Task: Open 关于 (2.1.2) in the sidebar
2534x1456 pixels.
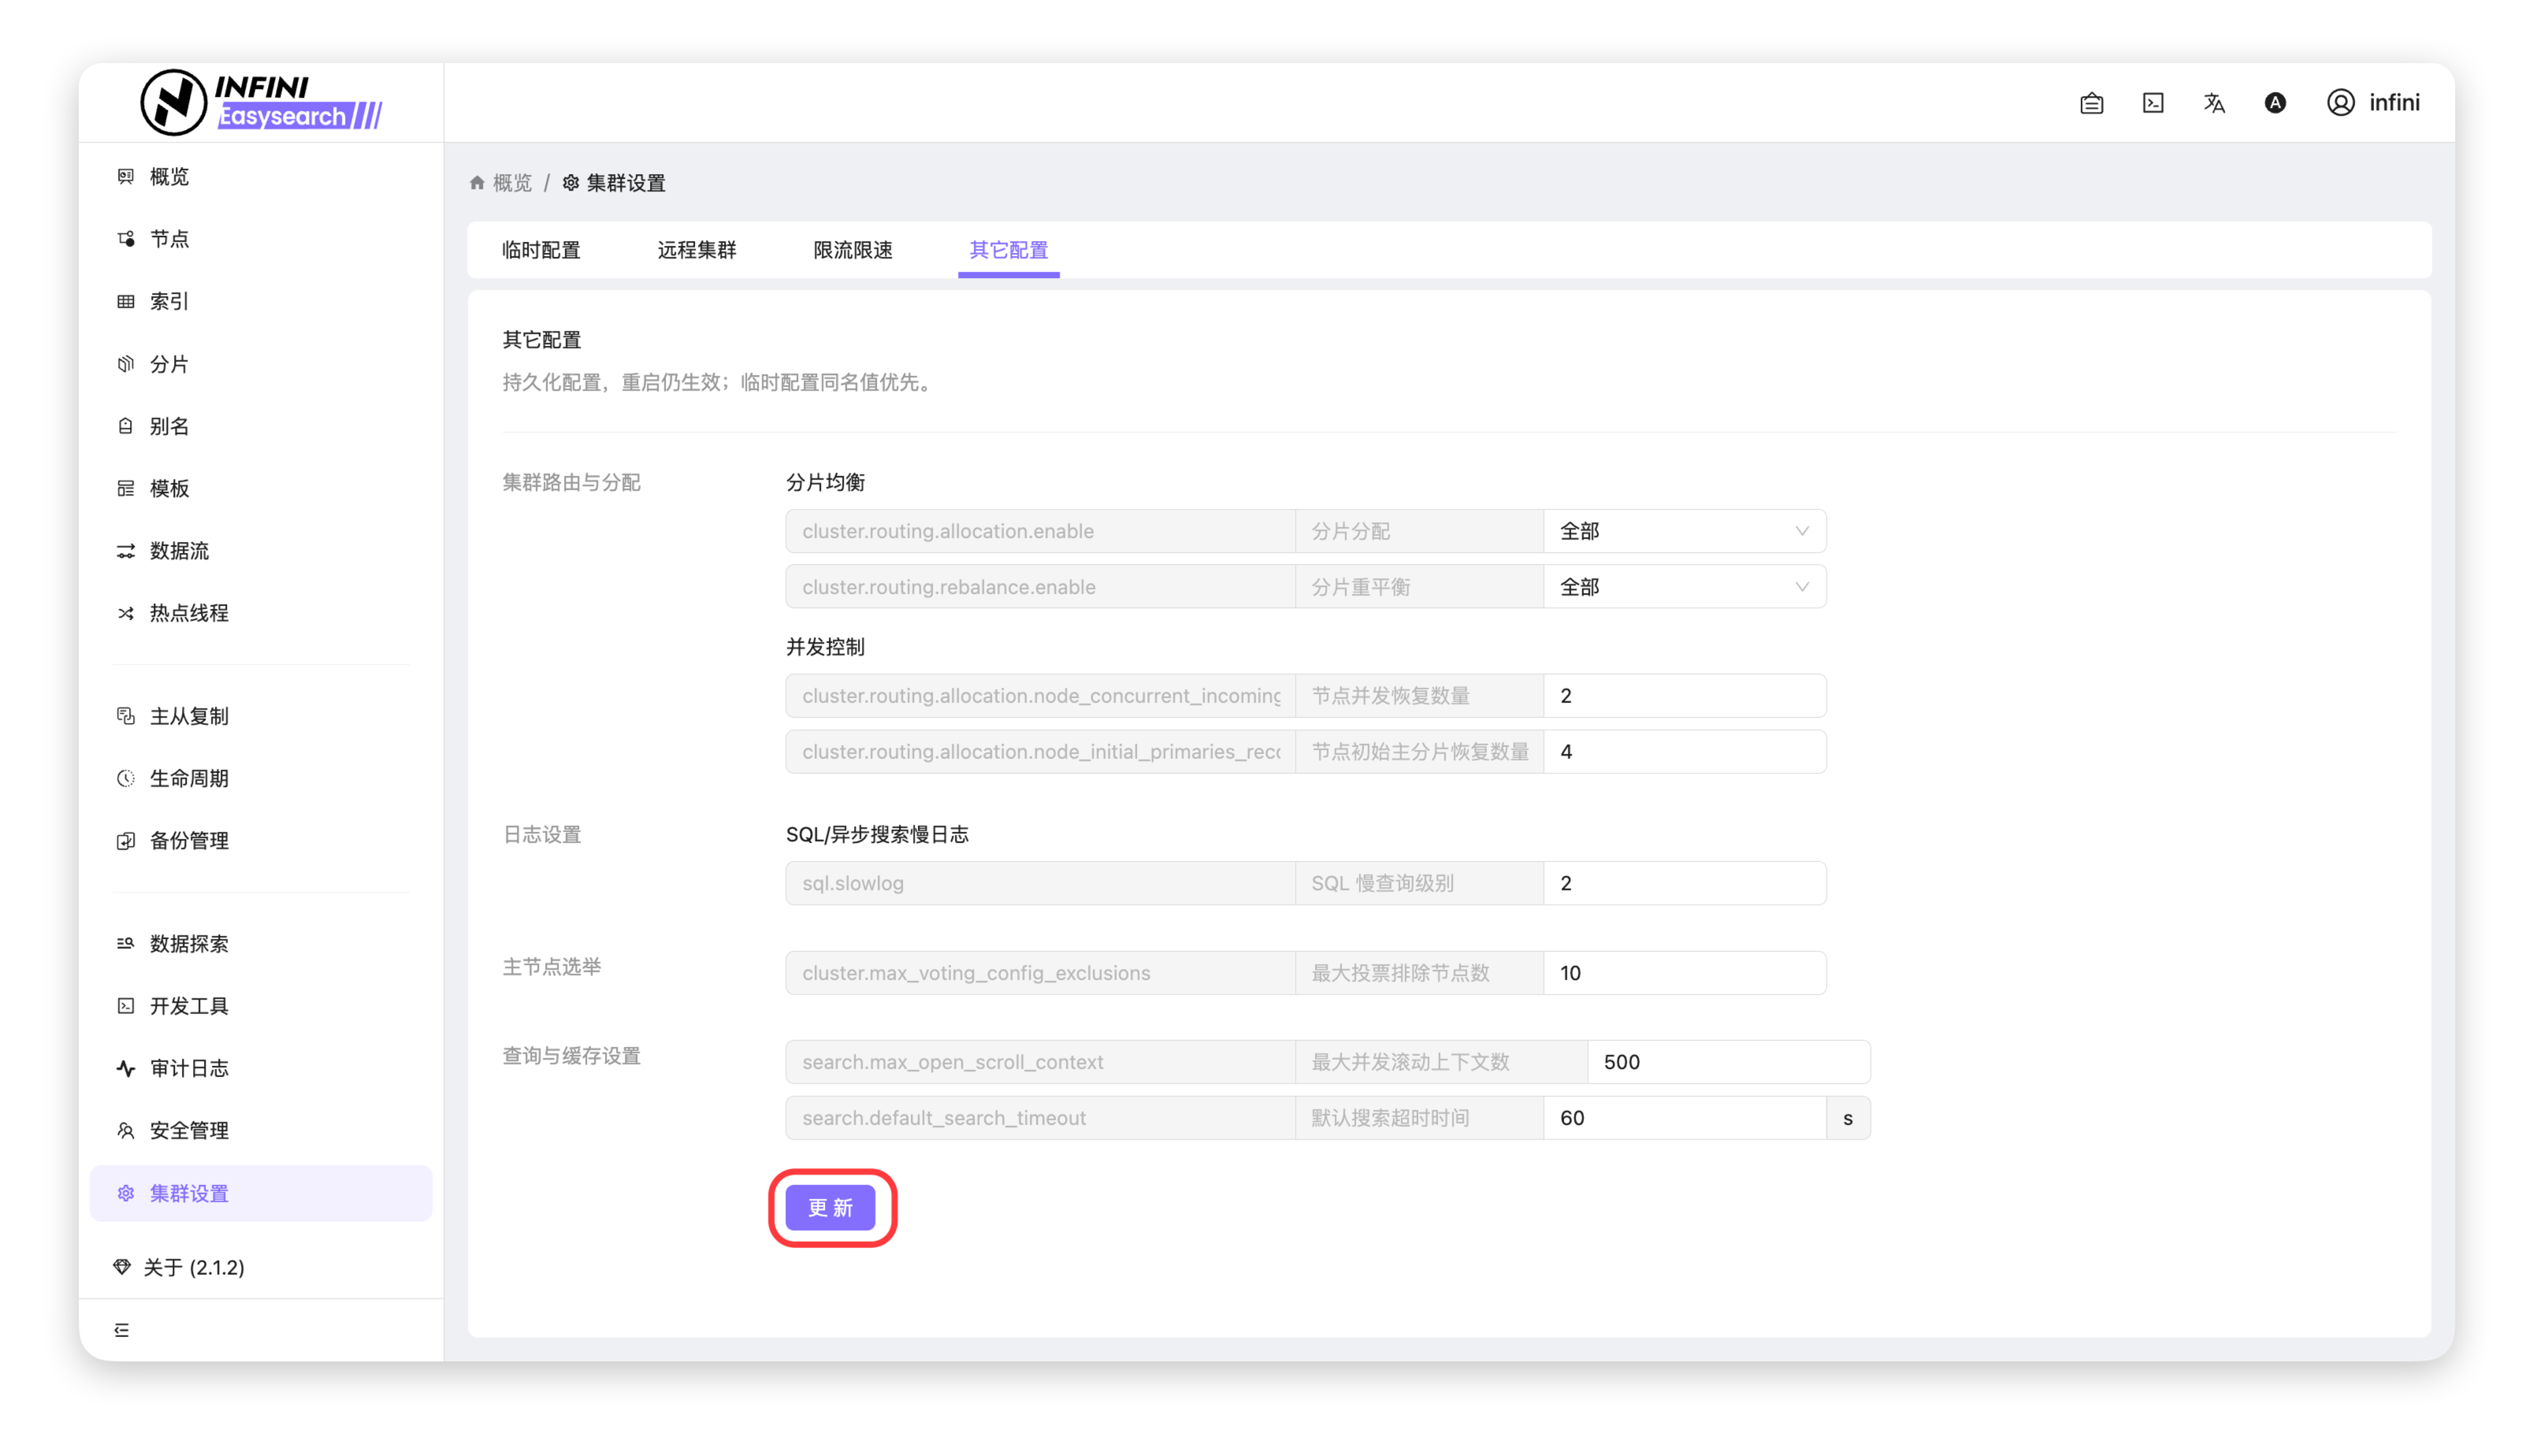Action: tap(194, 1268)
